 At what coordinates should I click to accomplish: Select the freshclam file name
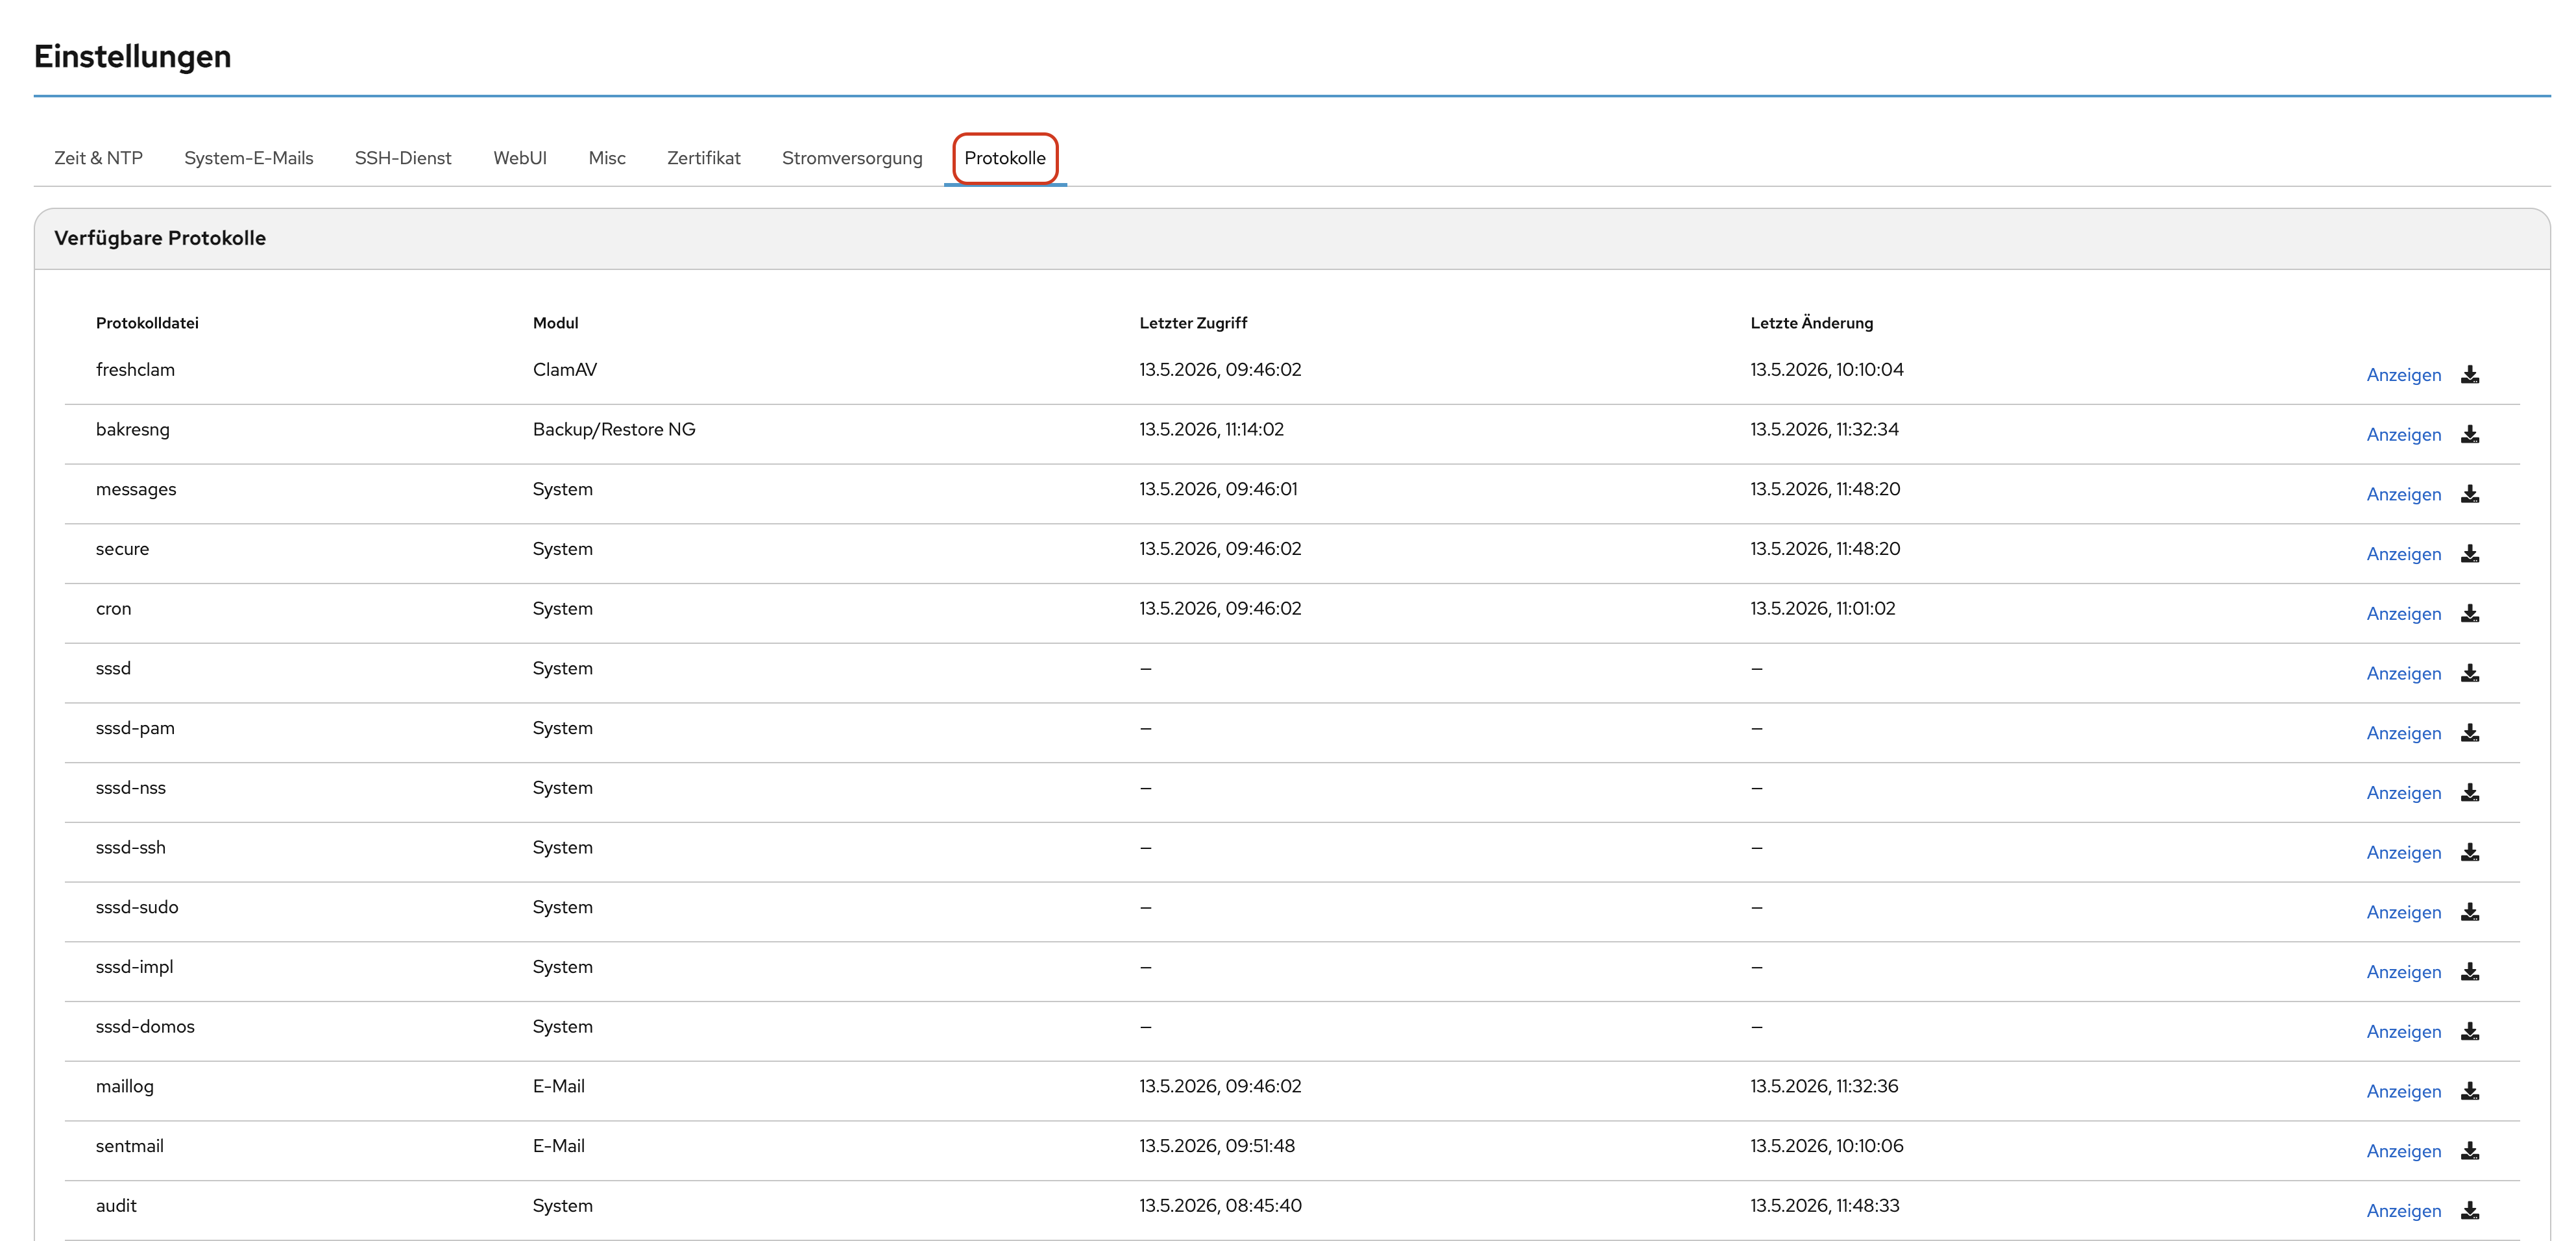[135, 370]
